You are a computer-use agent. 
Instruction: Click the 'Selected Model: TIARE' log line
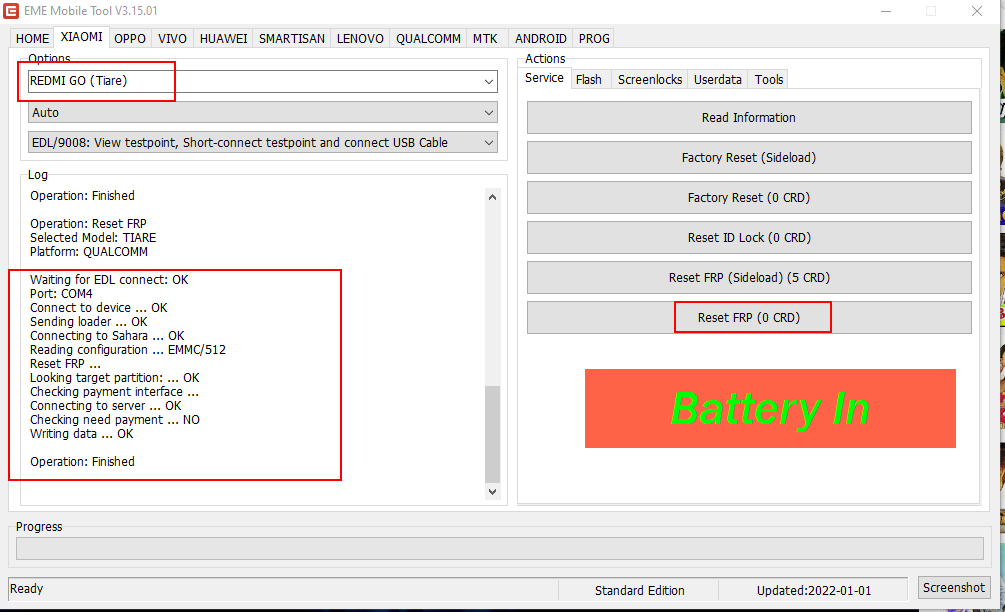pos(93,238)
